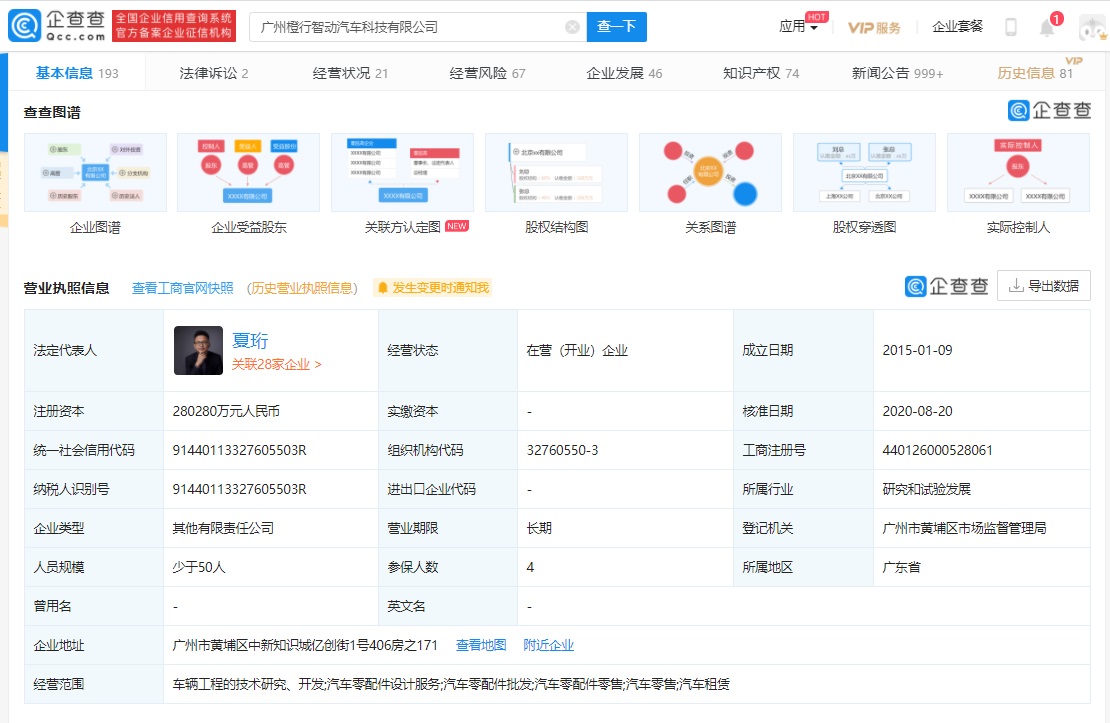Viewport: 1110px width, 723px height.
Task: Click the company address text
Action: (305, 645)
